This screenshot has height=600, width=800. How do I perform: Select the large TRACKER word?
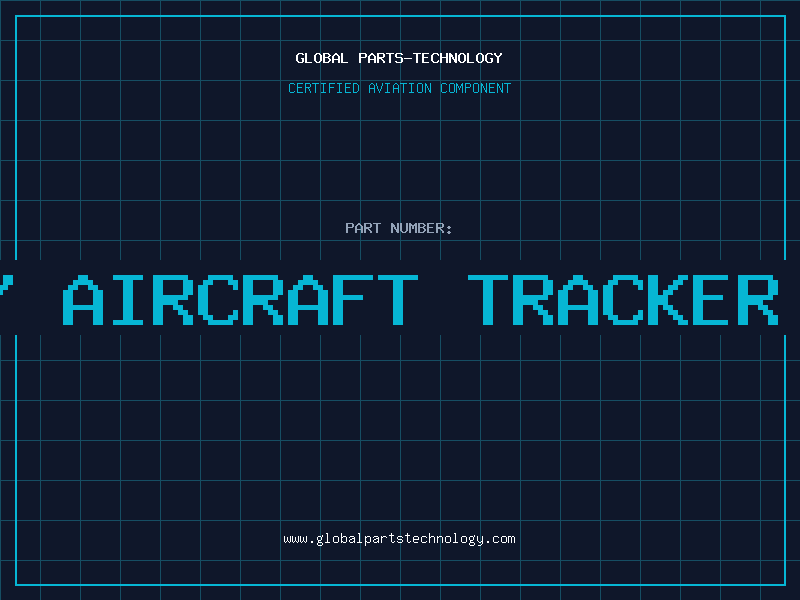623,300
